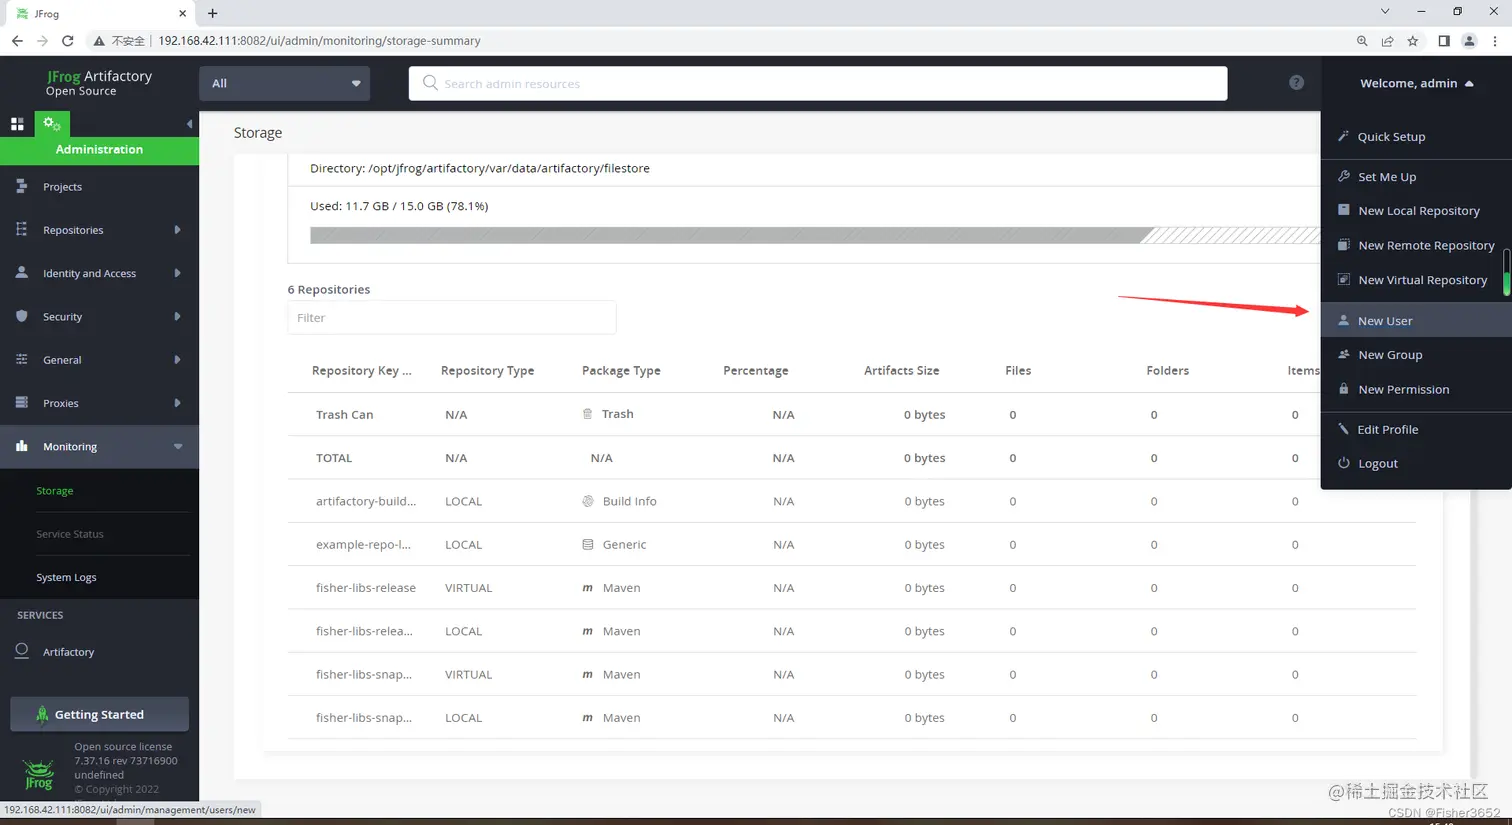Sort by Repository Type column header
1512x825 pixels.
(x=487, y=371)
